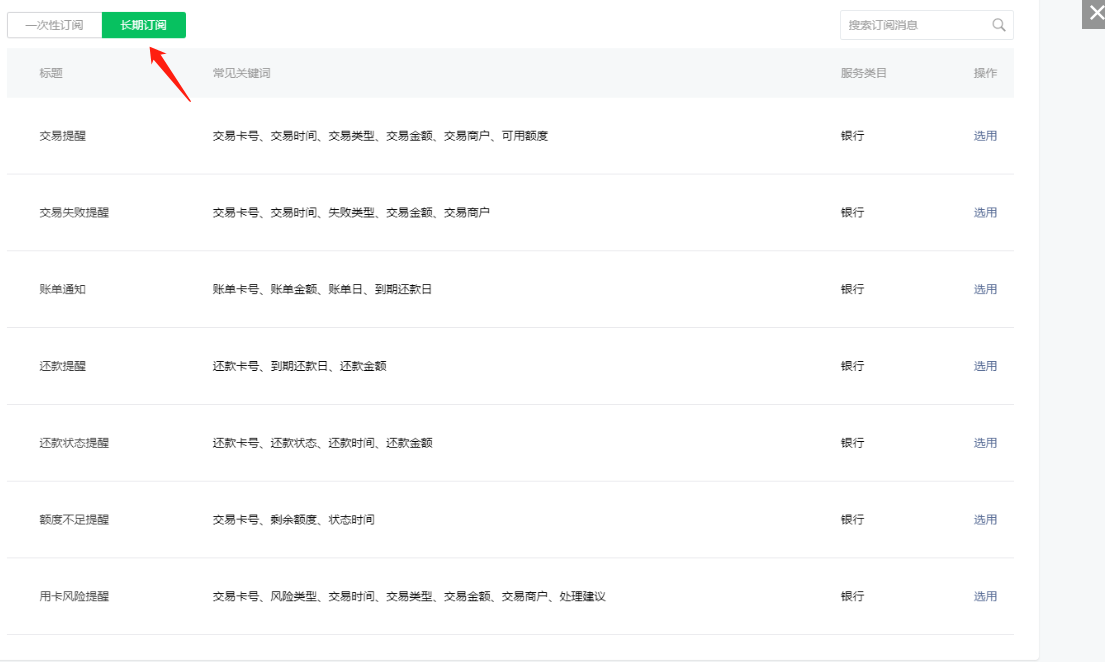Select the 额度不足提醒 title text
The width and height of the screenshot is (1105, 662).
pyautogui.click(x=74, y=520)
